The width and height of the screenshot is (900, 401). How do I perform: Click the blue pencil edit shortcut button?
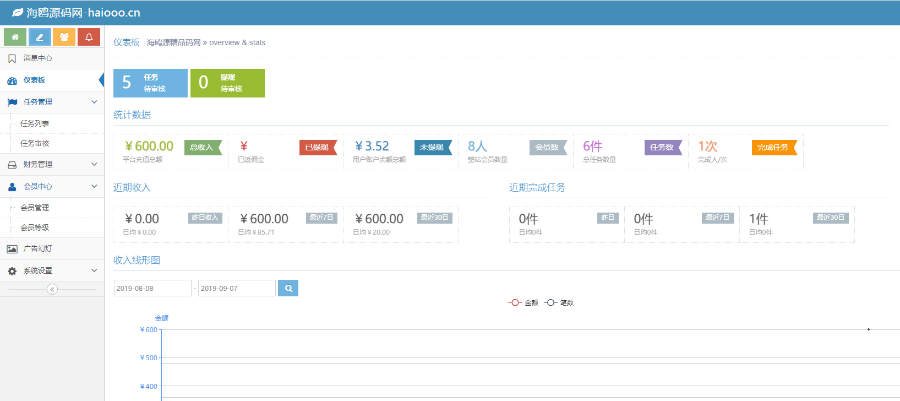pos(40,37)
